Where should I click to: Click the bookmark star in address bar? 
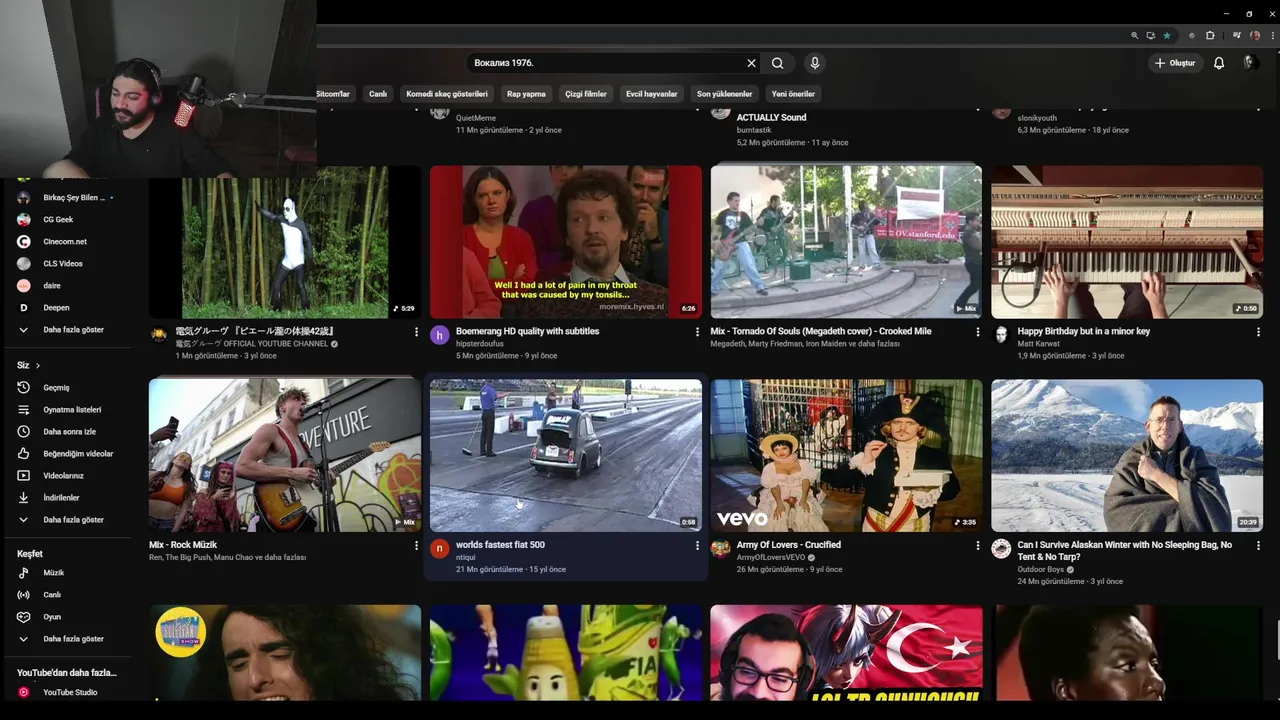tap(1166, 35)
